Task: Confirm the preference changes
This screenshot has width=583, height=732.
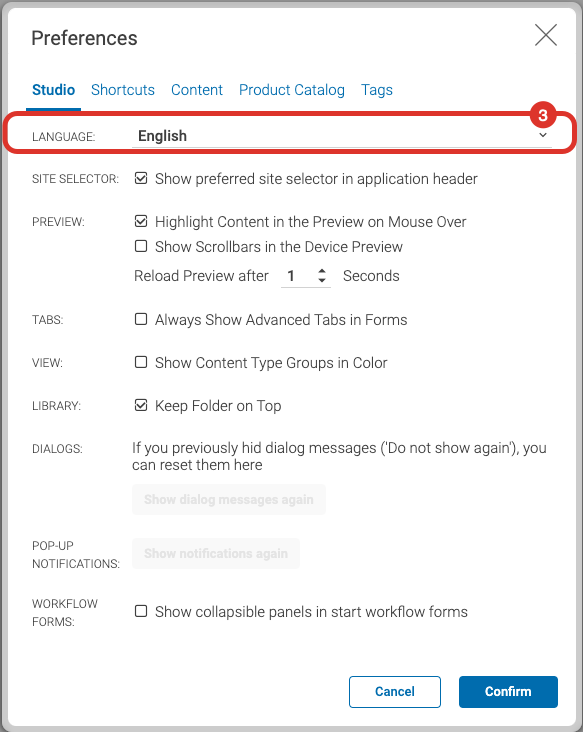Action: pyautogui.click(x=508, y=691)
